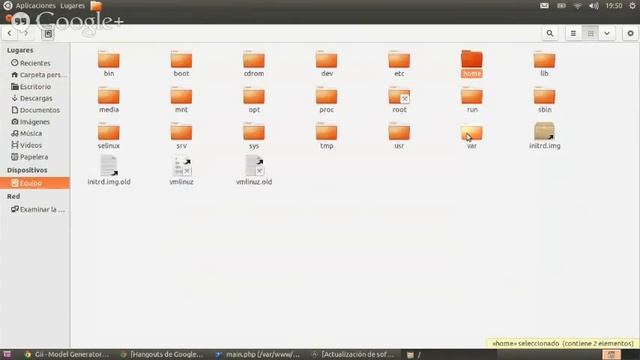Select the selinux folder
The height and width of the screenshot is (360, 640).
[x=109, y=136]
